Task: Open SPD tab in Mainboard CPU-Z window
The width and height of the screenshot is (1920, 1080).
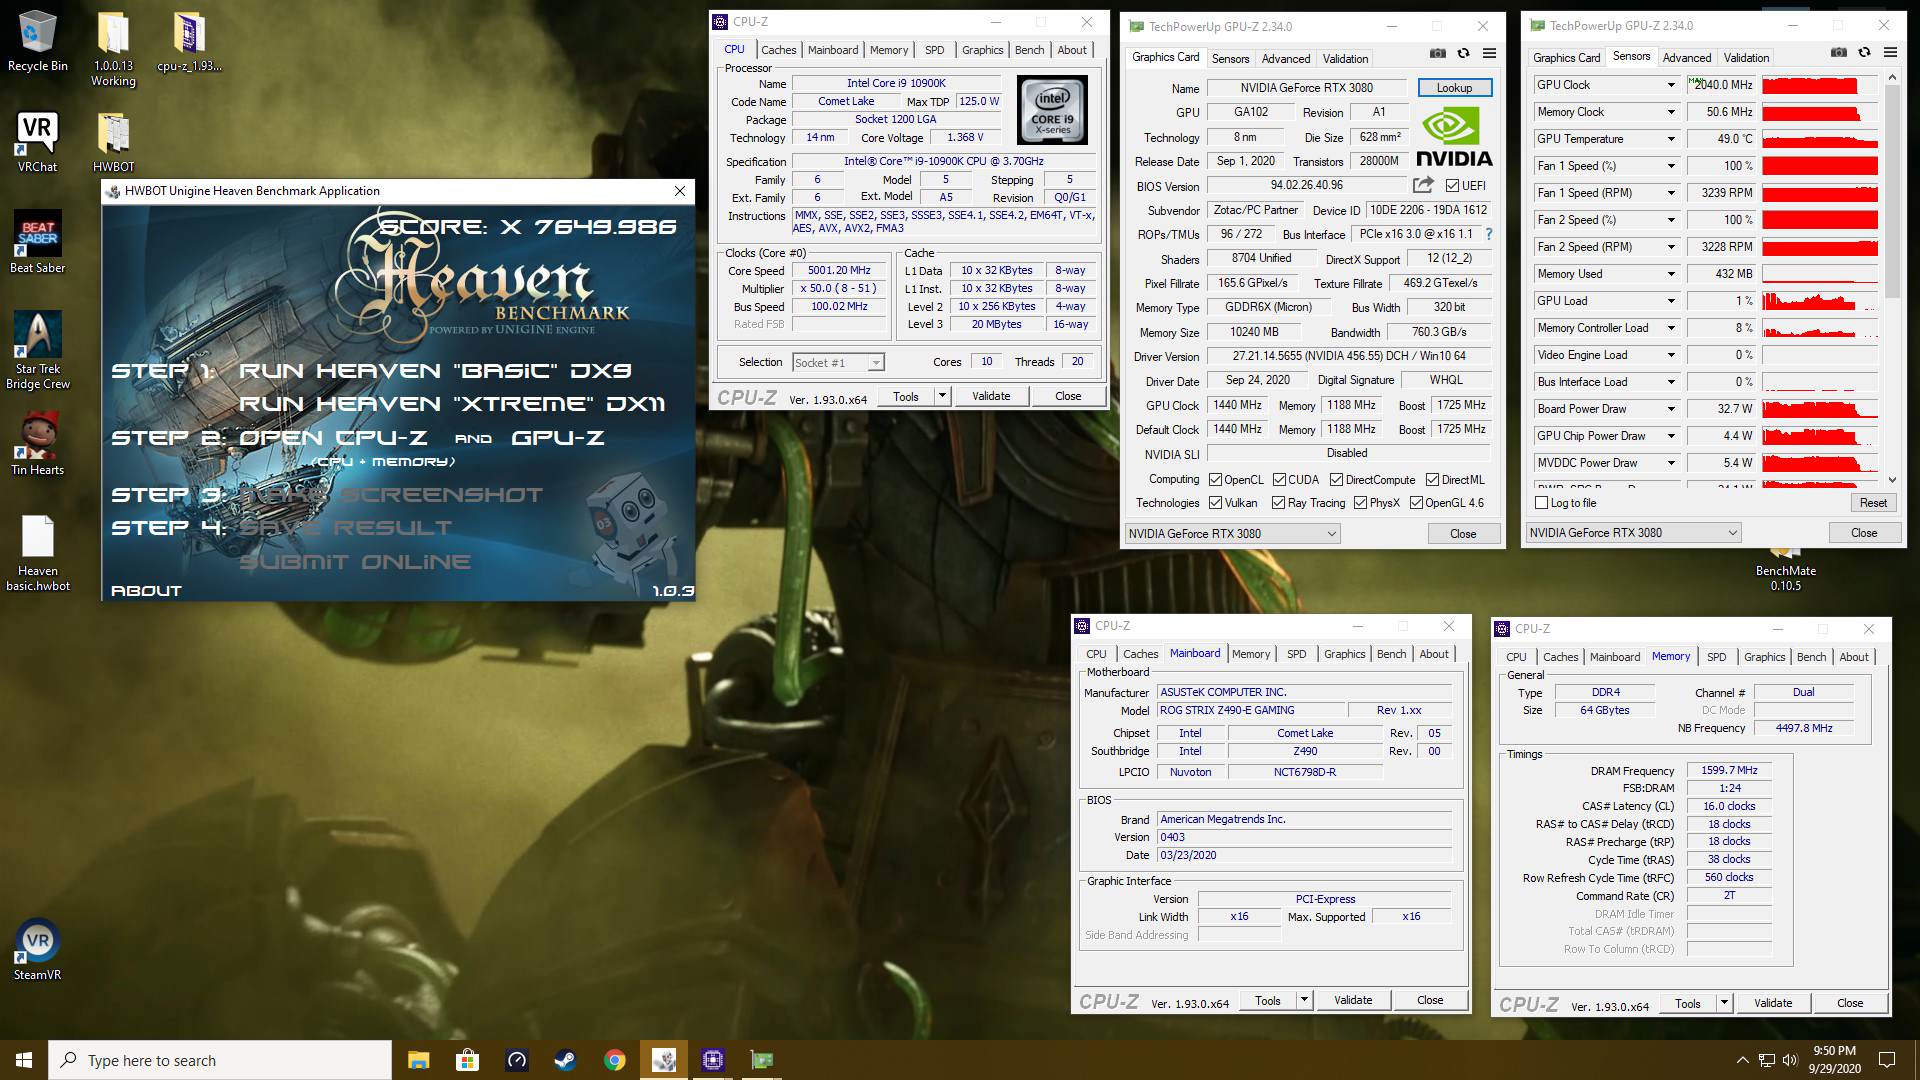Action: [x=1296, y=654]
